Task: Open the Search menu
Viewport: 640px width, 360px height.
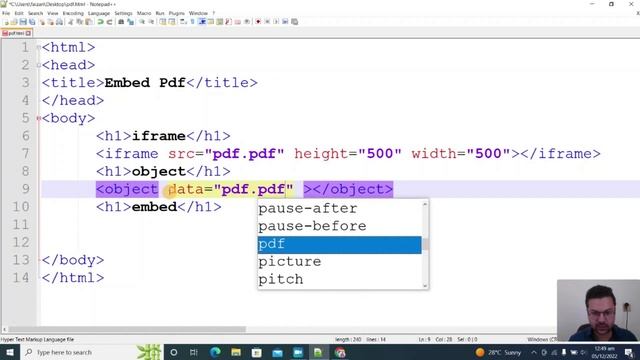Action: coord(36,13)
